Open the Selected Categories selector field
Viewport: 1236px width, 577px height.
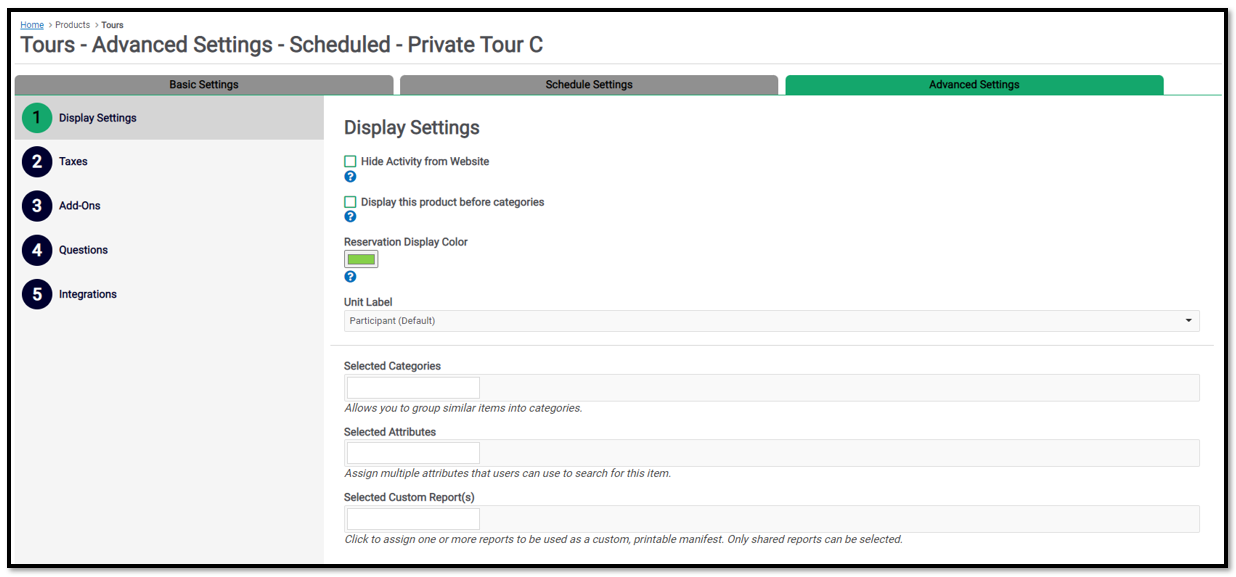pyautogui.click(x=771, y=388)
